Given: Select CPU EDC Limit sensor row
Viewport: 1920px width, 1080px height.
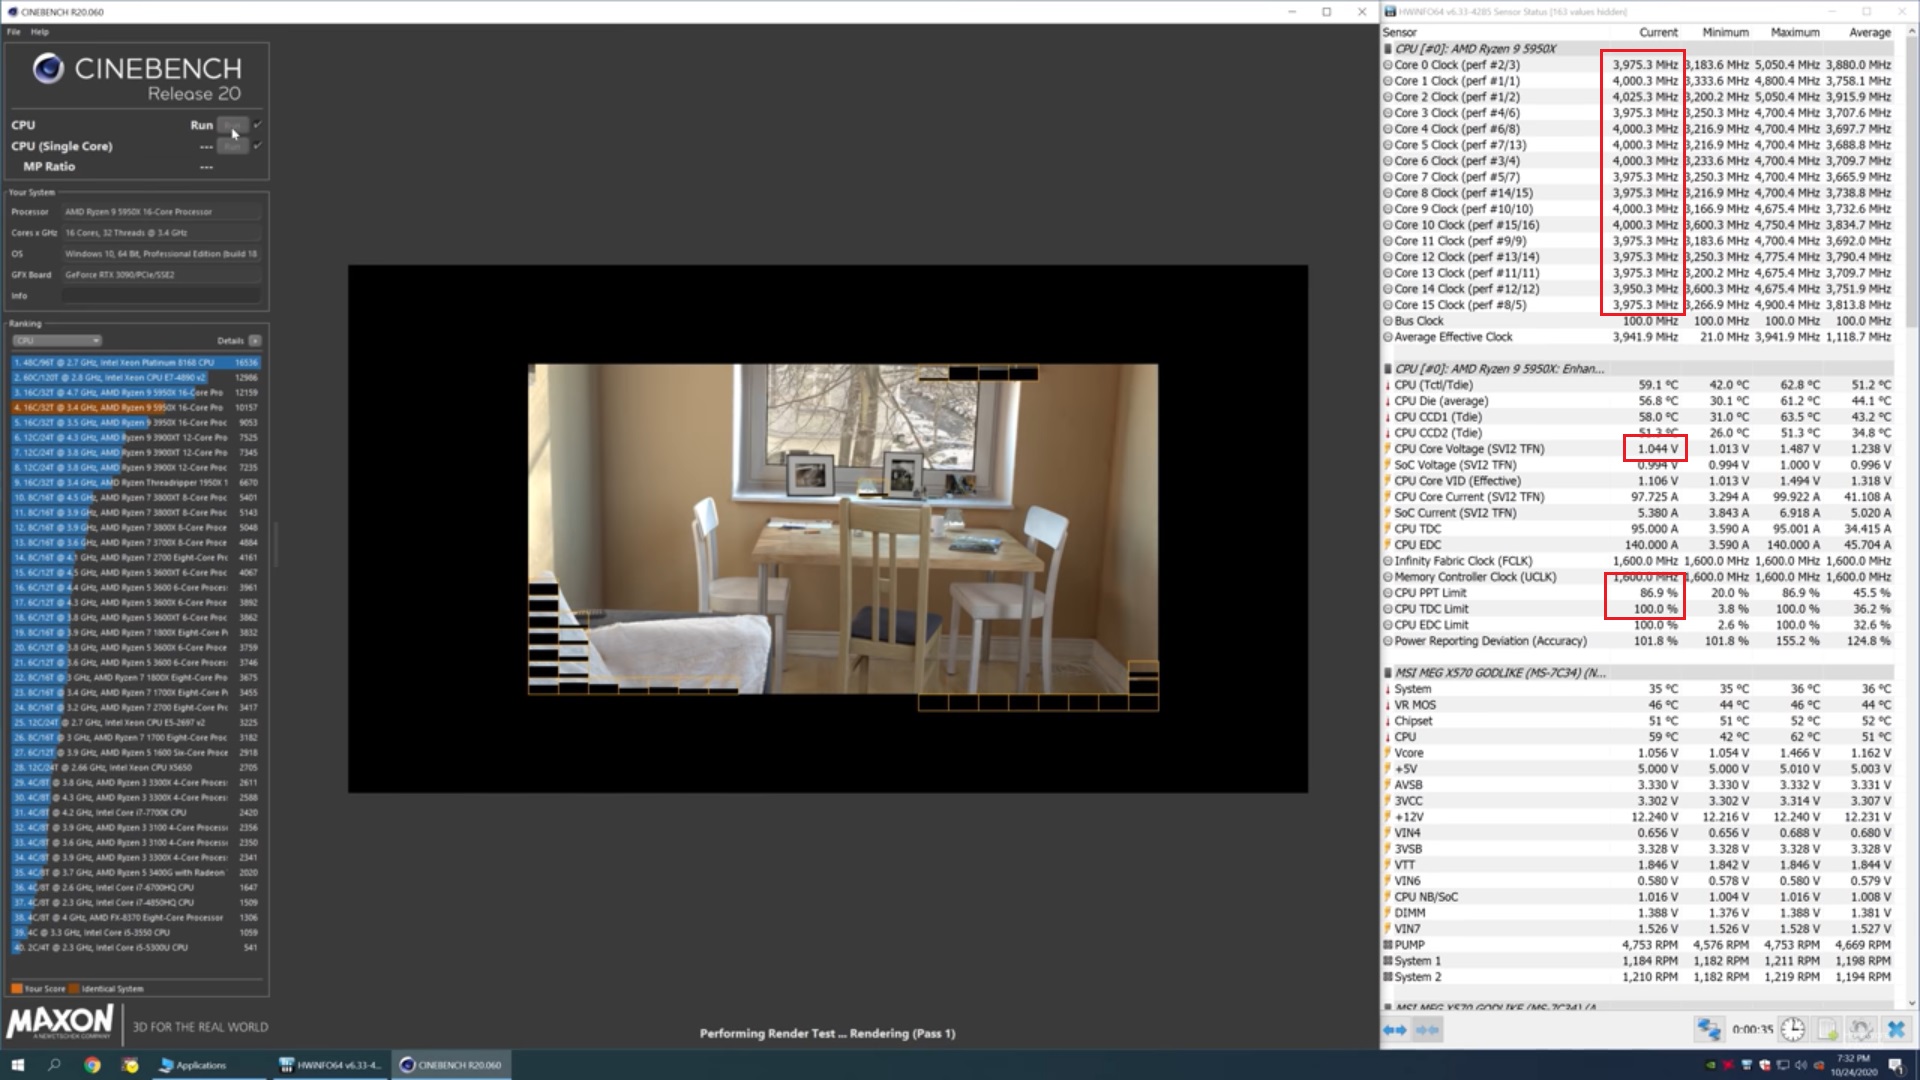Looking at the screenshot, I should pyautogui.click(x=1638, y=625).
